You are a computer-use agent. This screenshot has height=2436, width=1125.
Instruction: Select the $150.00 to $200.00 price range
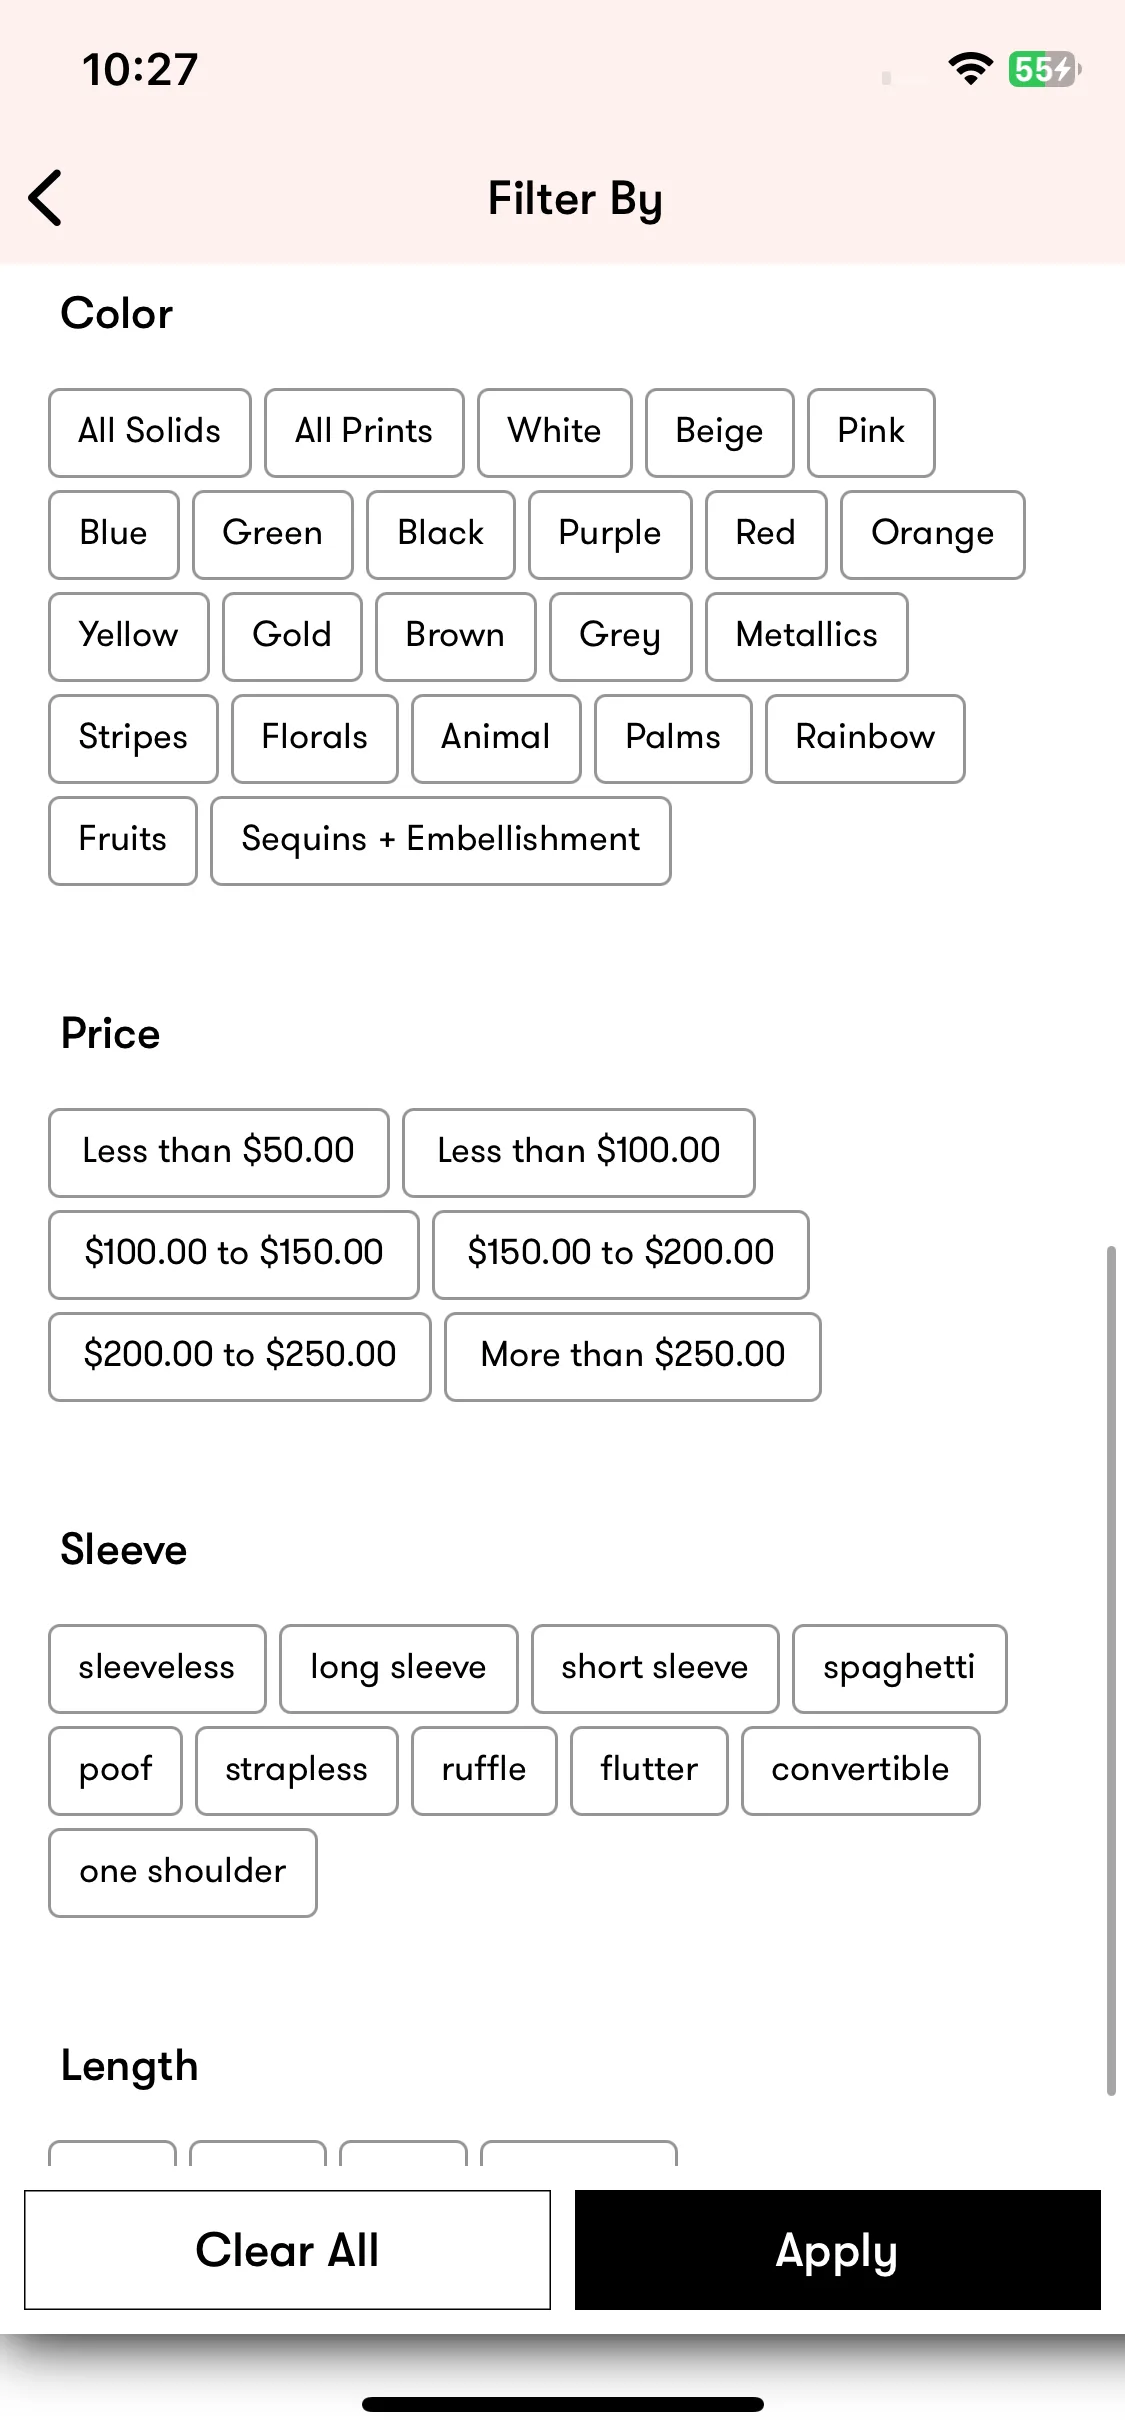point(621,1255)
